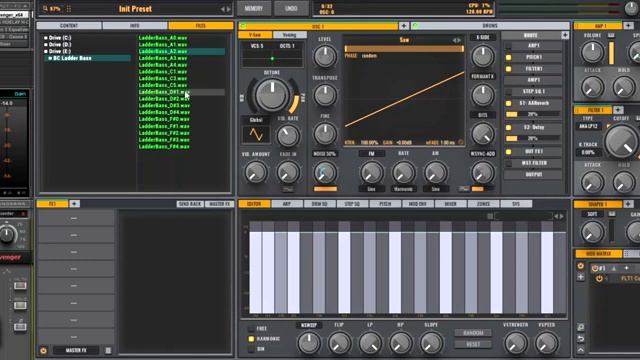Click the MASTER FX tab button
640x360 pixels.
pos(219,204)
